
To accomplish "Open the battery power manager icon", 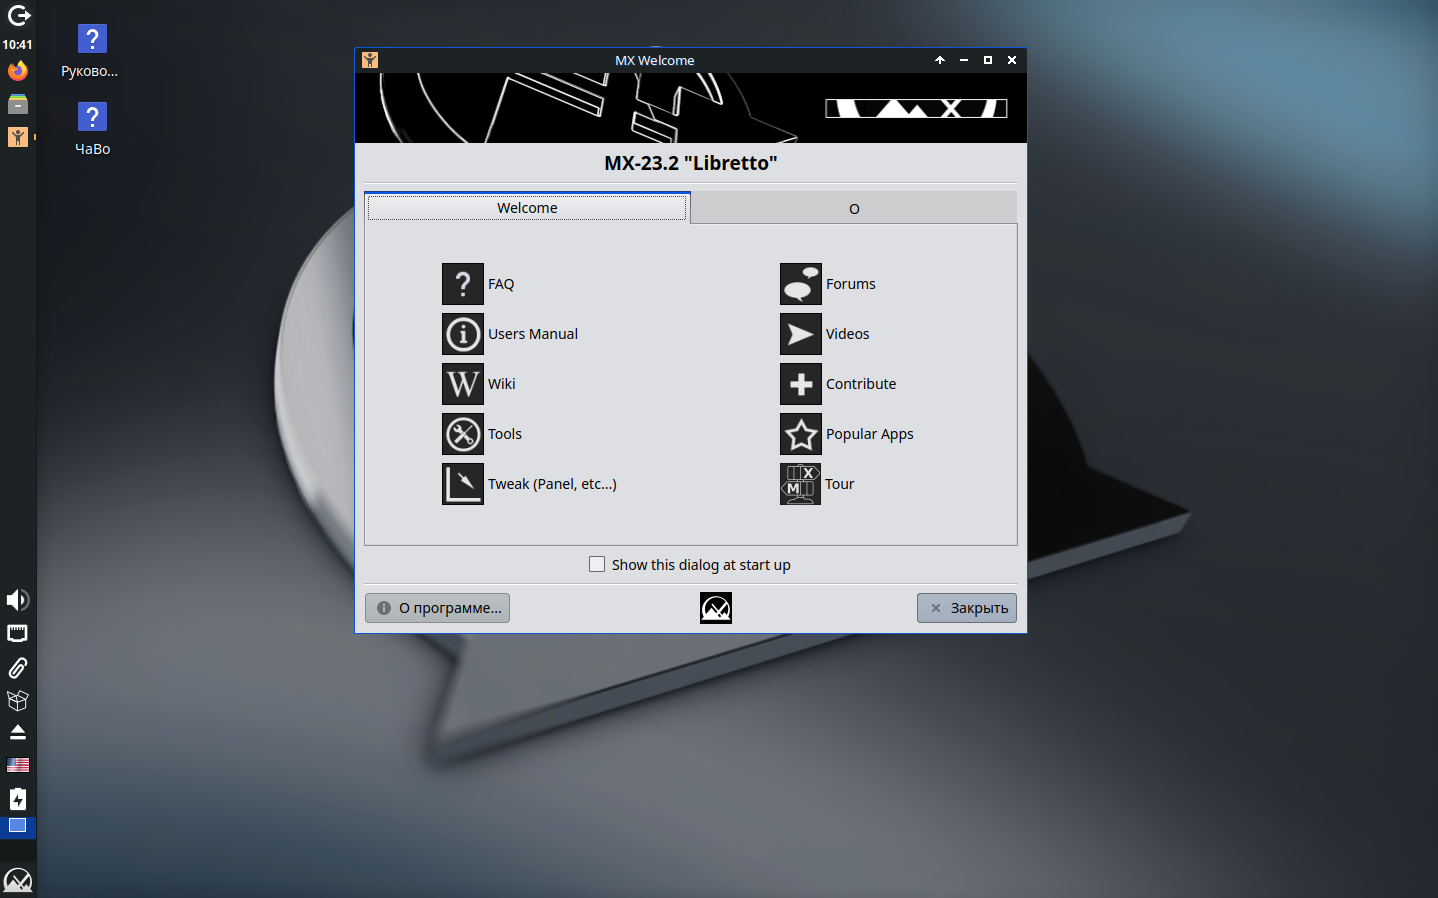I will pyautogui.click(x=18, y=799).
